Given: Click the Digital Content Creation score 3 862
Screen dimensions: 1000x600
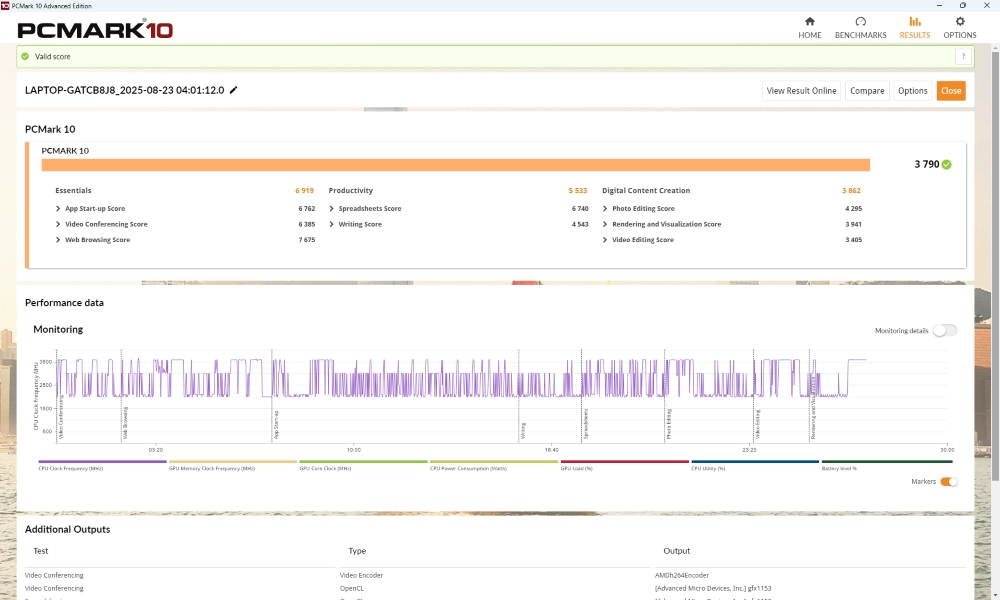Looking at the screenshot, I should click(x=851, y=191).
